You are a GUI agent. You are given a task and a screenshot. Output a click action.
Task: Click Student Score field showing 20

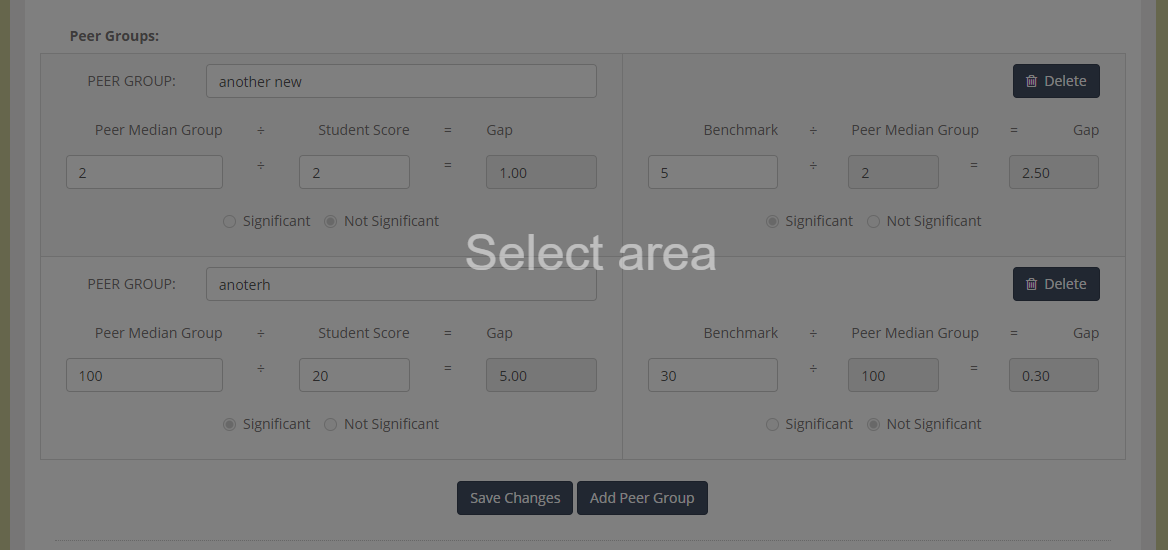(355, 375)
